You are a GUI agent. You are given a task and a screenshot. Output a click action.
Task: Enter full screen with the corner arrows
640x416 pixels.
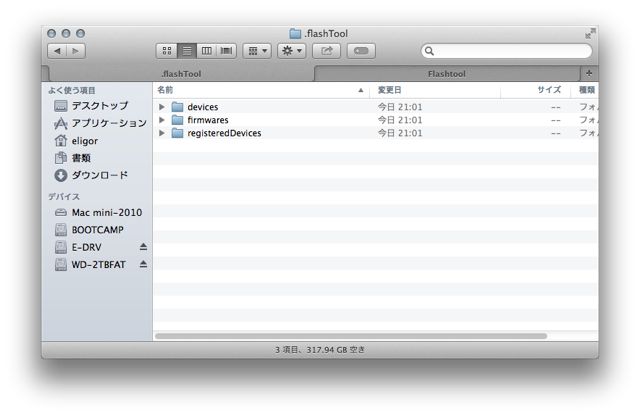click(590, 33)
